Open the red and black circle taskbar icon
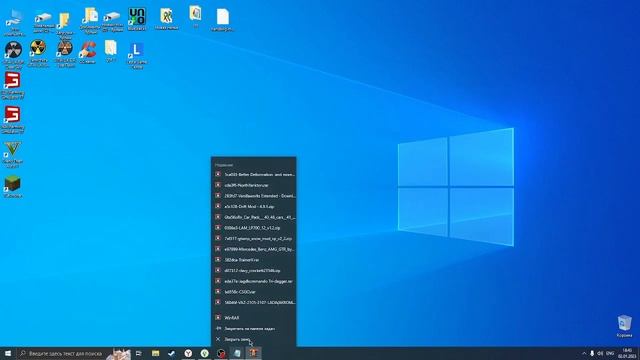 click(221, 353)
